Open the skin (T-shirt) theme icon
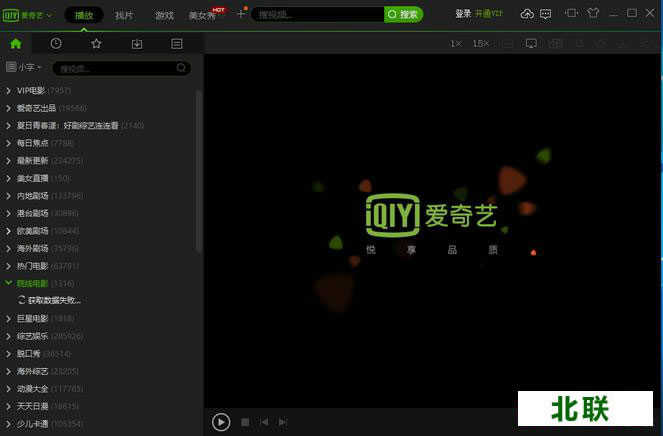663x436 pixels. 593,14
